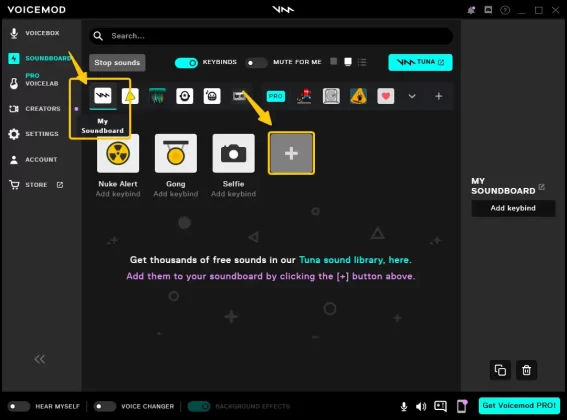Toggle Hear Myself on
Image resolution: width=567 pixels, height=420 pixels.
pyautogui.click(x=19, y=406)
